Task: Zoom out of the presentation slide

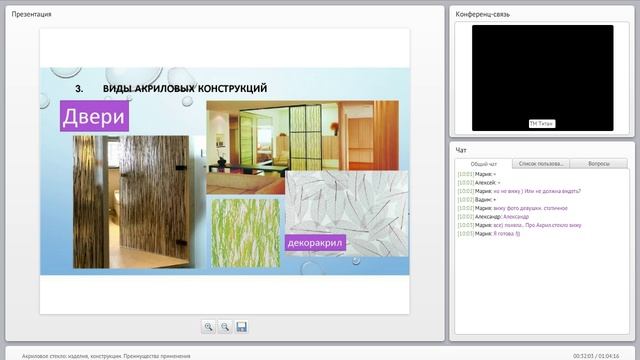Action: pyautogui.click(x=225, y=327)
